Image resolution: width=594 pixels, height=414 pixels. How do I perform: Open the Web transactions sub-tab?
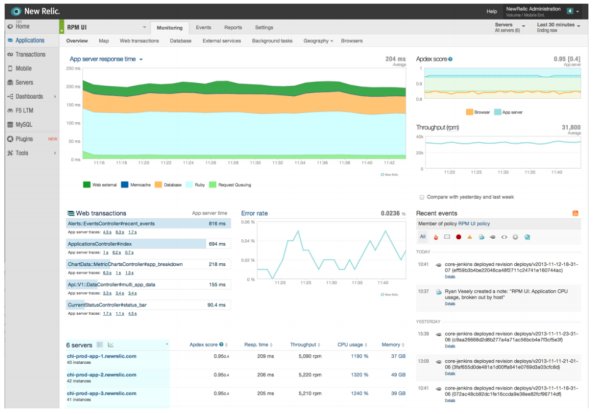(139, 41)
